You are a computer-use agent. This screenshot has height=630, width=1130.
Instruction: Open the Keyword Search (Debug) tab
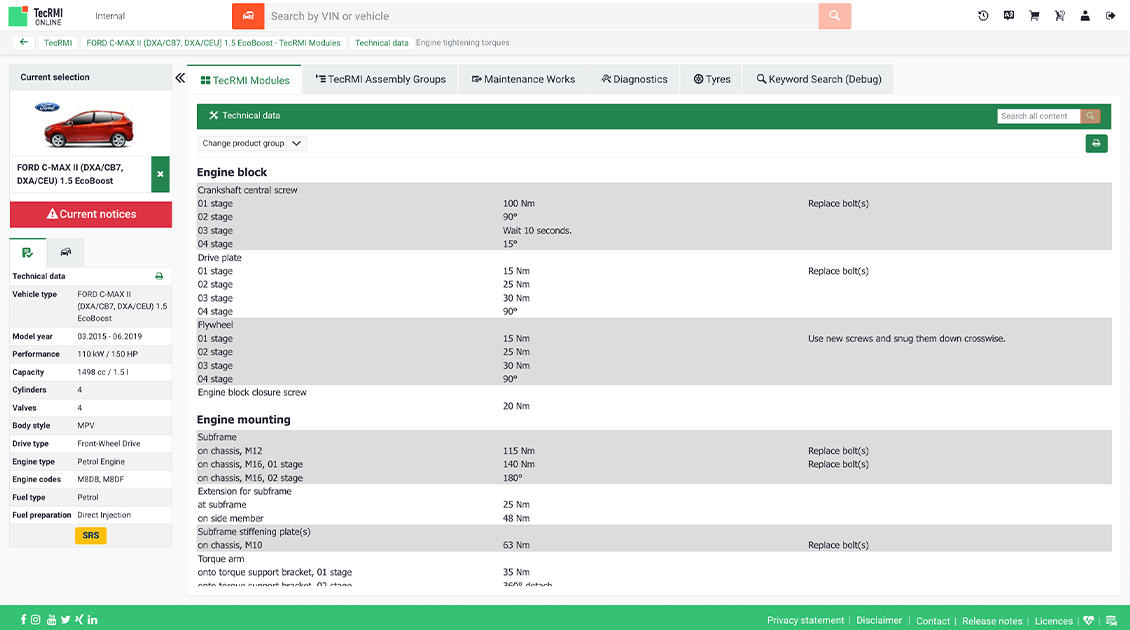click(x=819, y=79)
